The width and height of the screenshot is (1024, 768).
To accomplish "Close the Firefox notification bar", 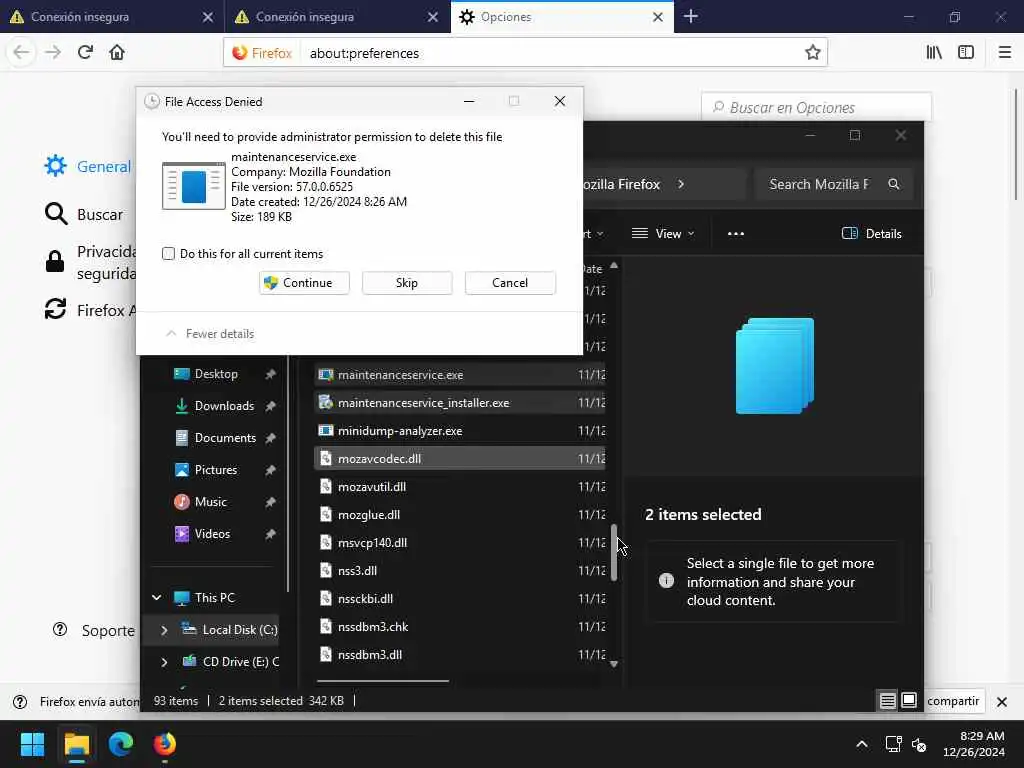I will (1002, 702).
